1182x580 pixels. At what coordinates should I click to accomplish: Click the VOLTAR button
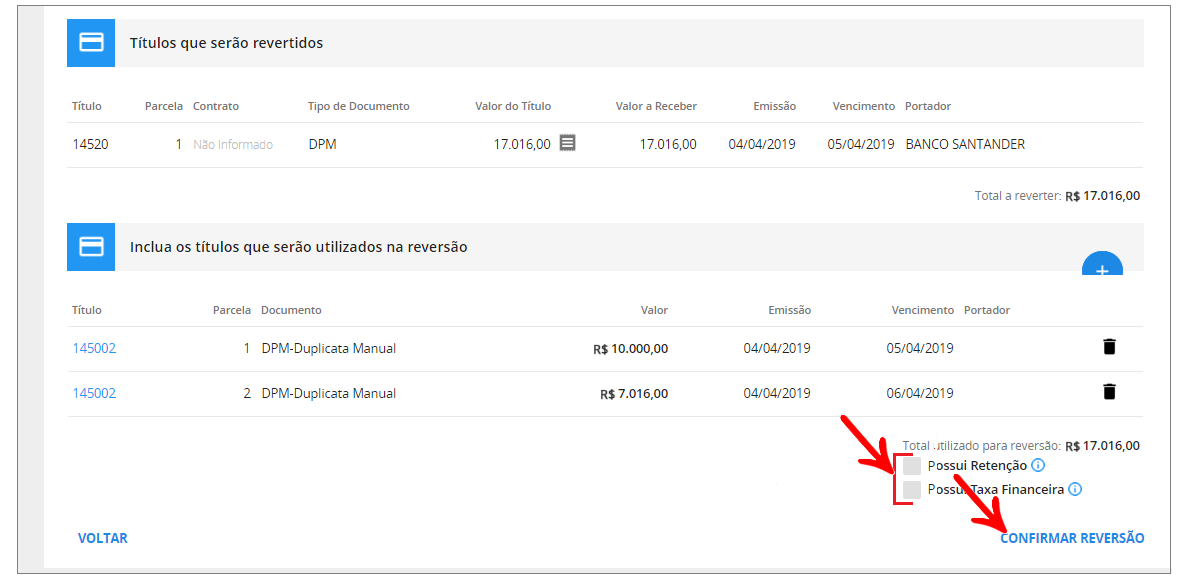[103, 538]
